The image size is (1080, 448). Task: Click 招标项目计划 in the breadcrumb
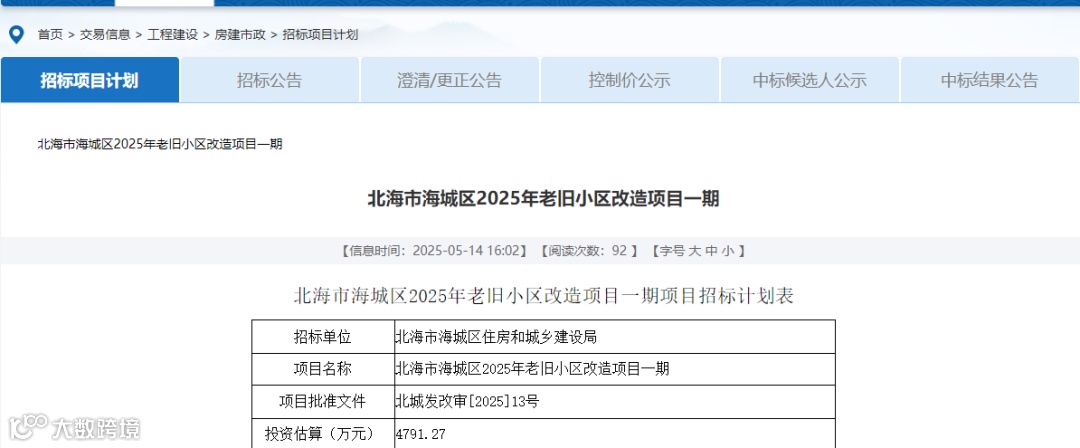(320, 34)
